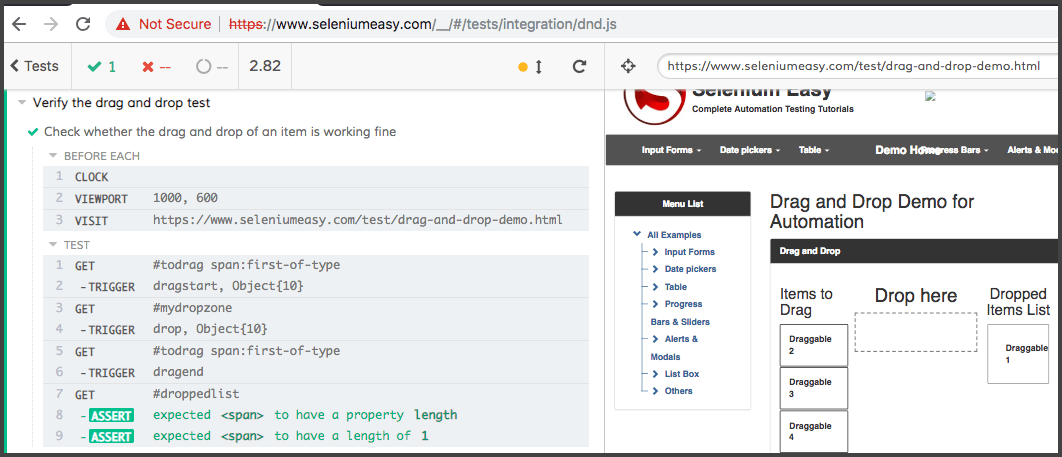Click the Not Secure warning icon
This screenshot has width=1062, height=457.
[x=123, y=24]
